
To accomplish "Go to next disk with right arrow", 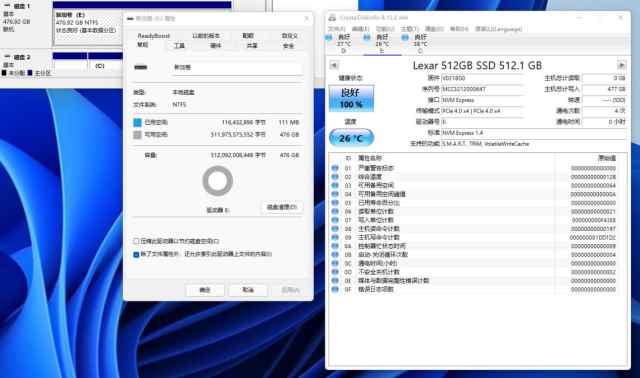I will pos(621,65).
